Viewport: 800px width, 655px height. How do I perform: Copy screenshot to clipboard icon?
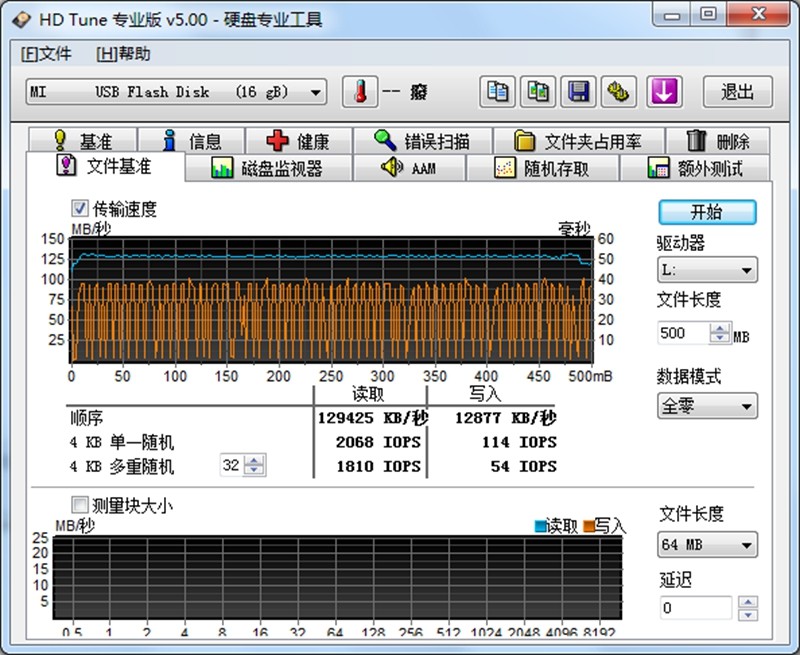[538, 92]
